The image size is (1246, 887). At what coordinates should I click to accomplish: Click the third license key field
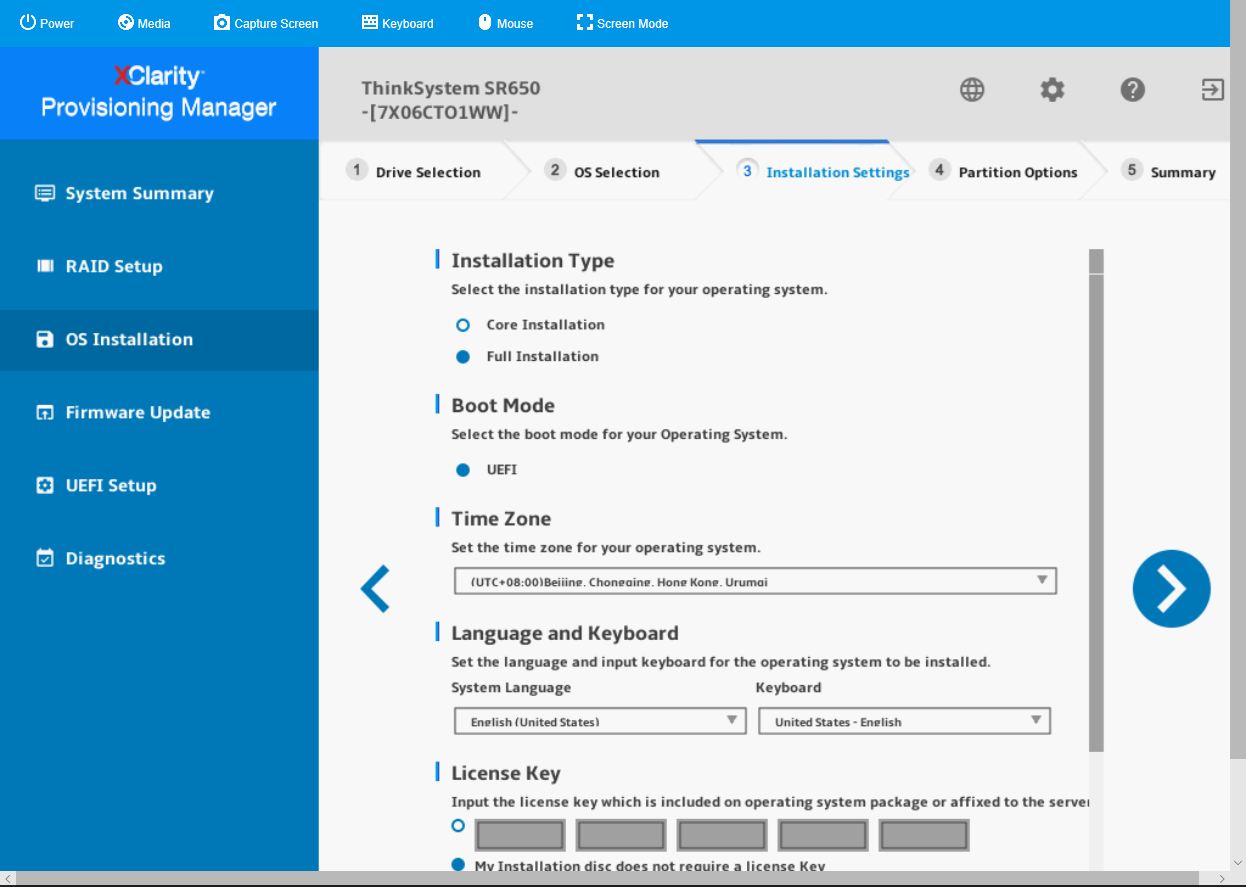tap(722, 835)
